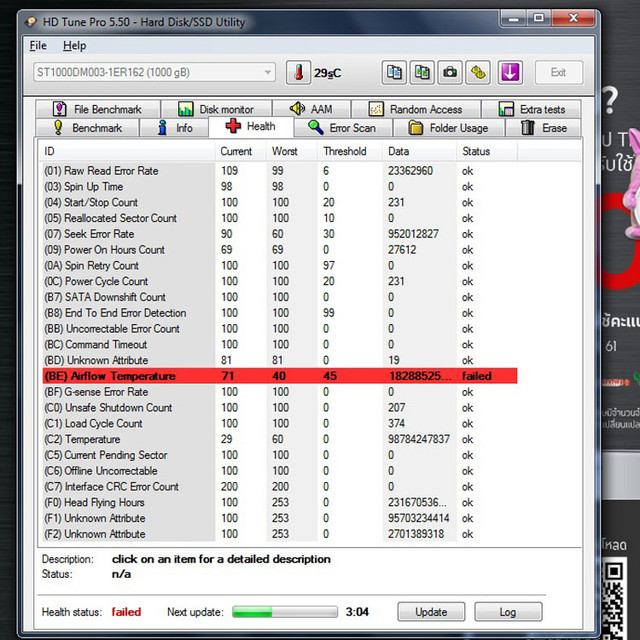
Task: Click the Update button
Action: pos(431,612)
